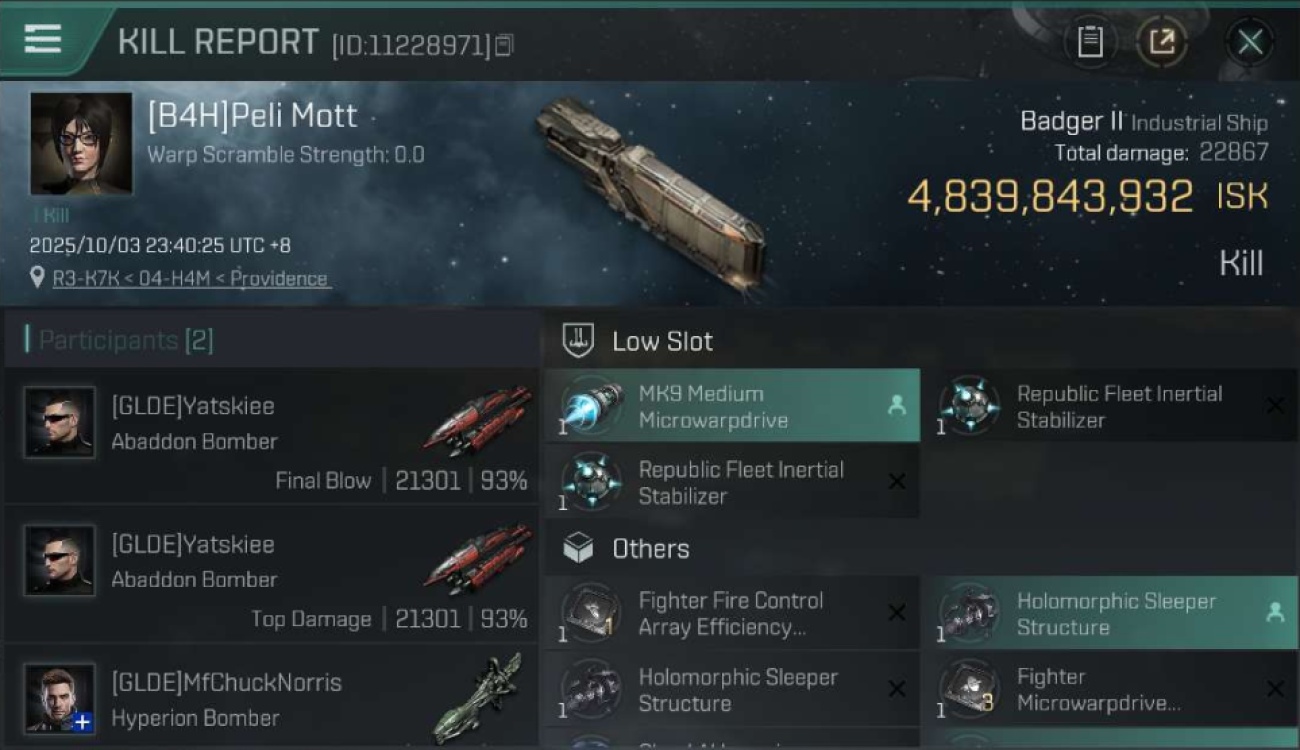Click the Others section cube icon

click(x=578, y=548)
